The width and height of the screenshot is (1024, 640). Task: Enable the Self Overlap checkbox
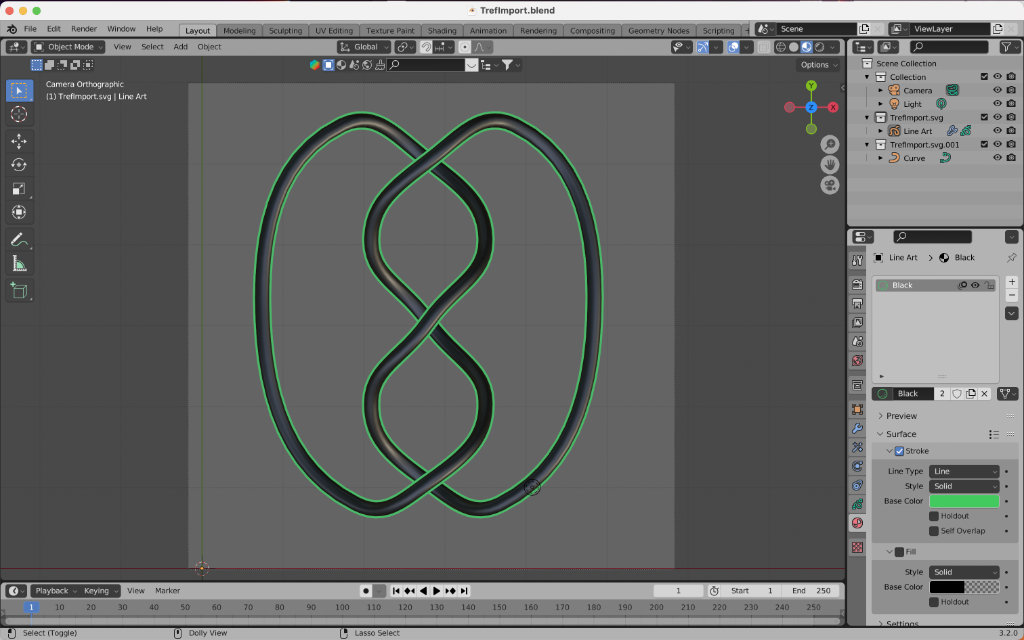coord(934,531)
